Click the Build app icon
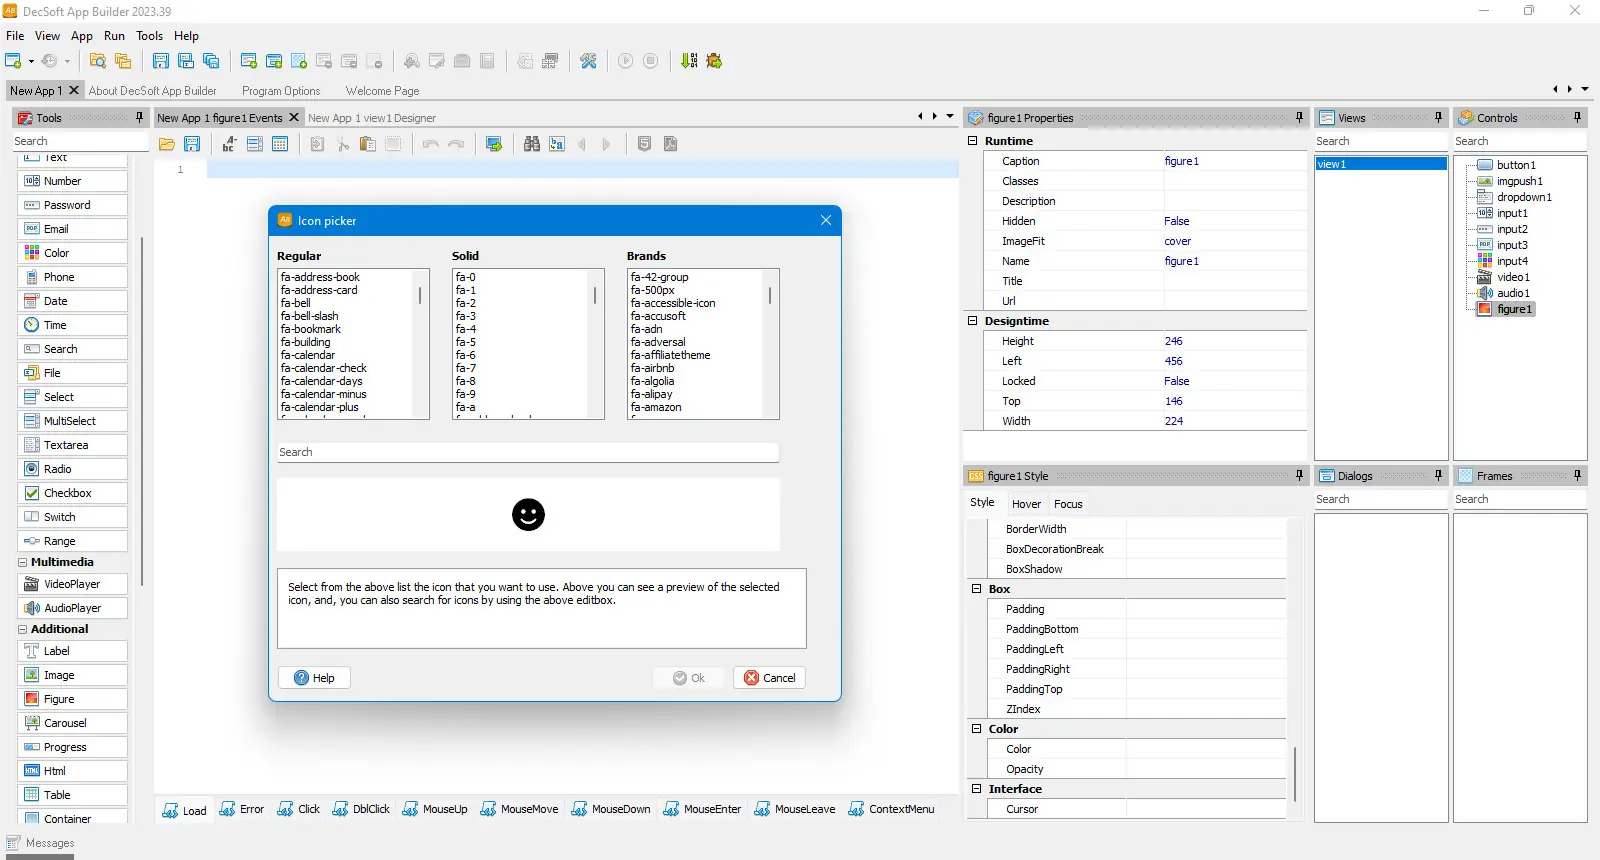This screenshot has height=860, width=1600. pos(689,61)
